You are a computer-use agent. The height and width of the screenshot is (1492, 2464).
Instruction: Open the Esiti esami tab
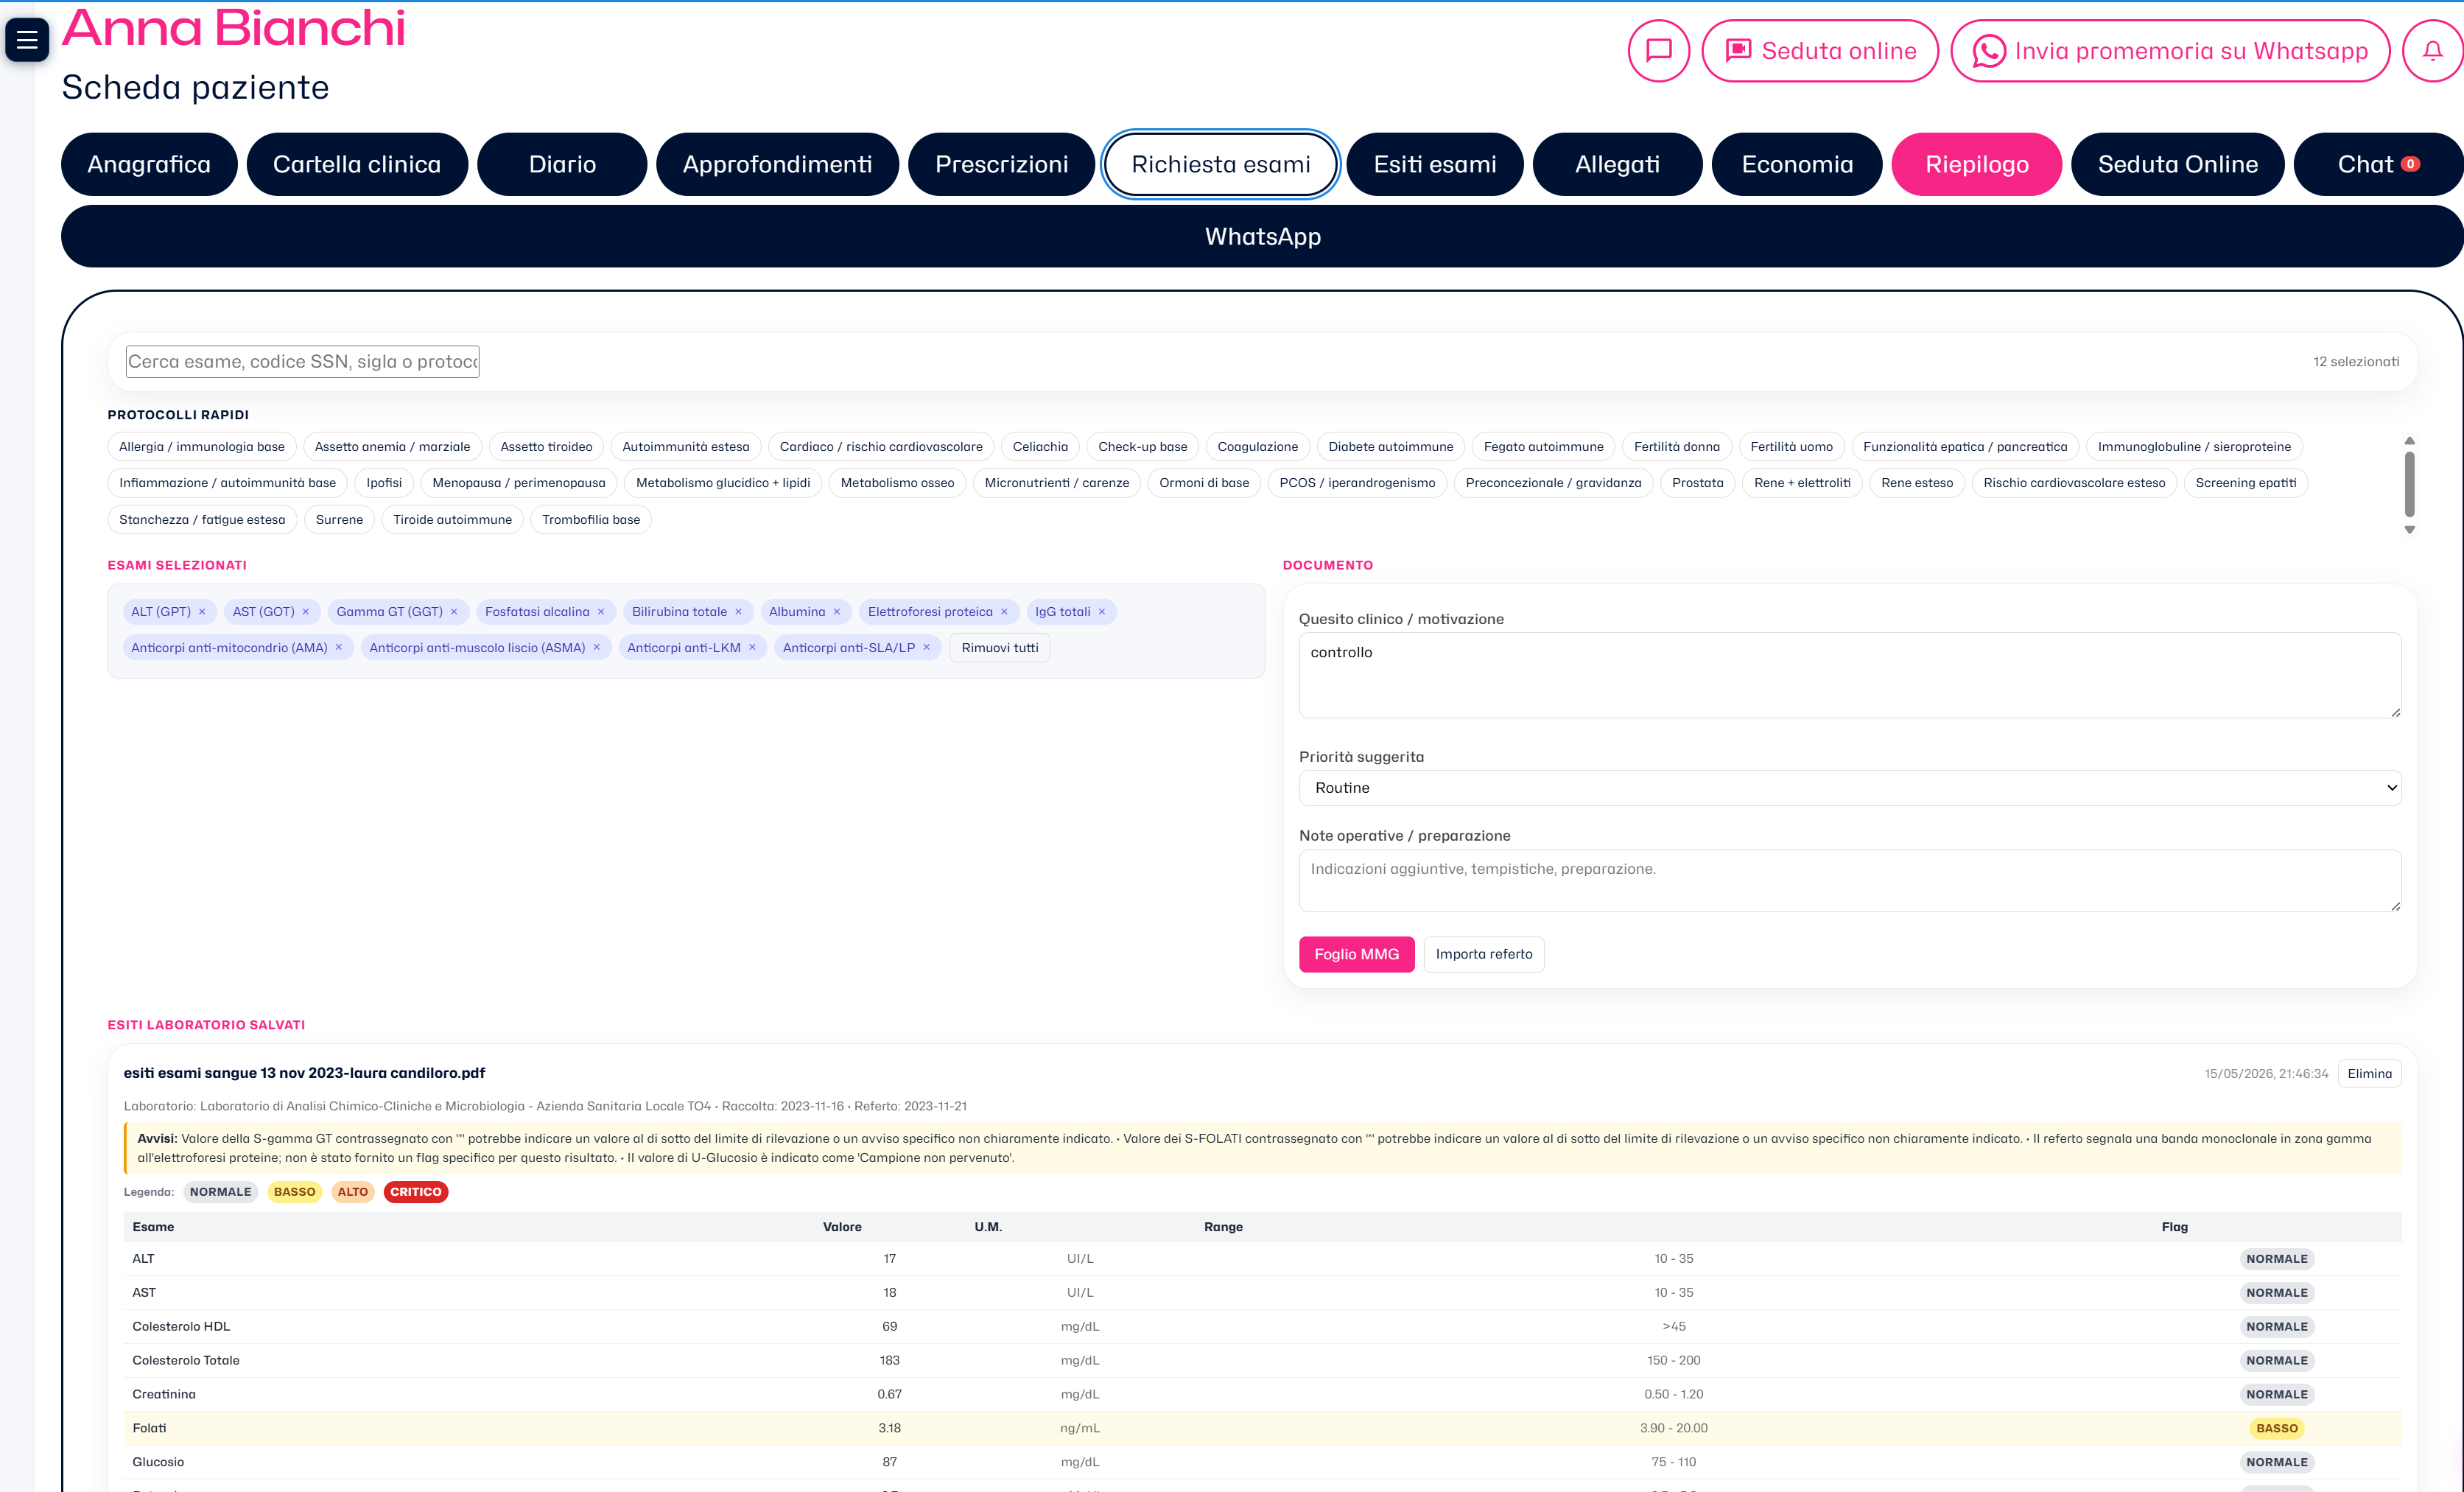click(1435, 164)
